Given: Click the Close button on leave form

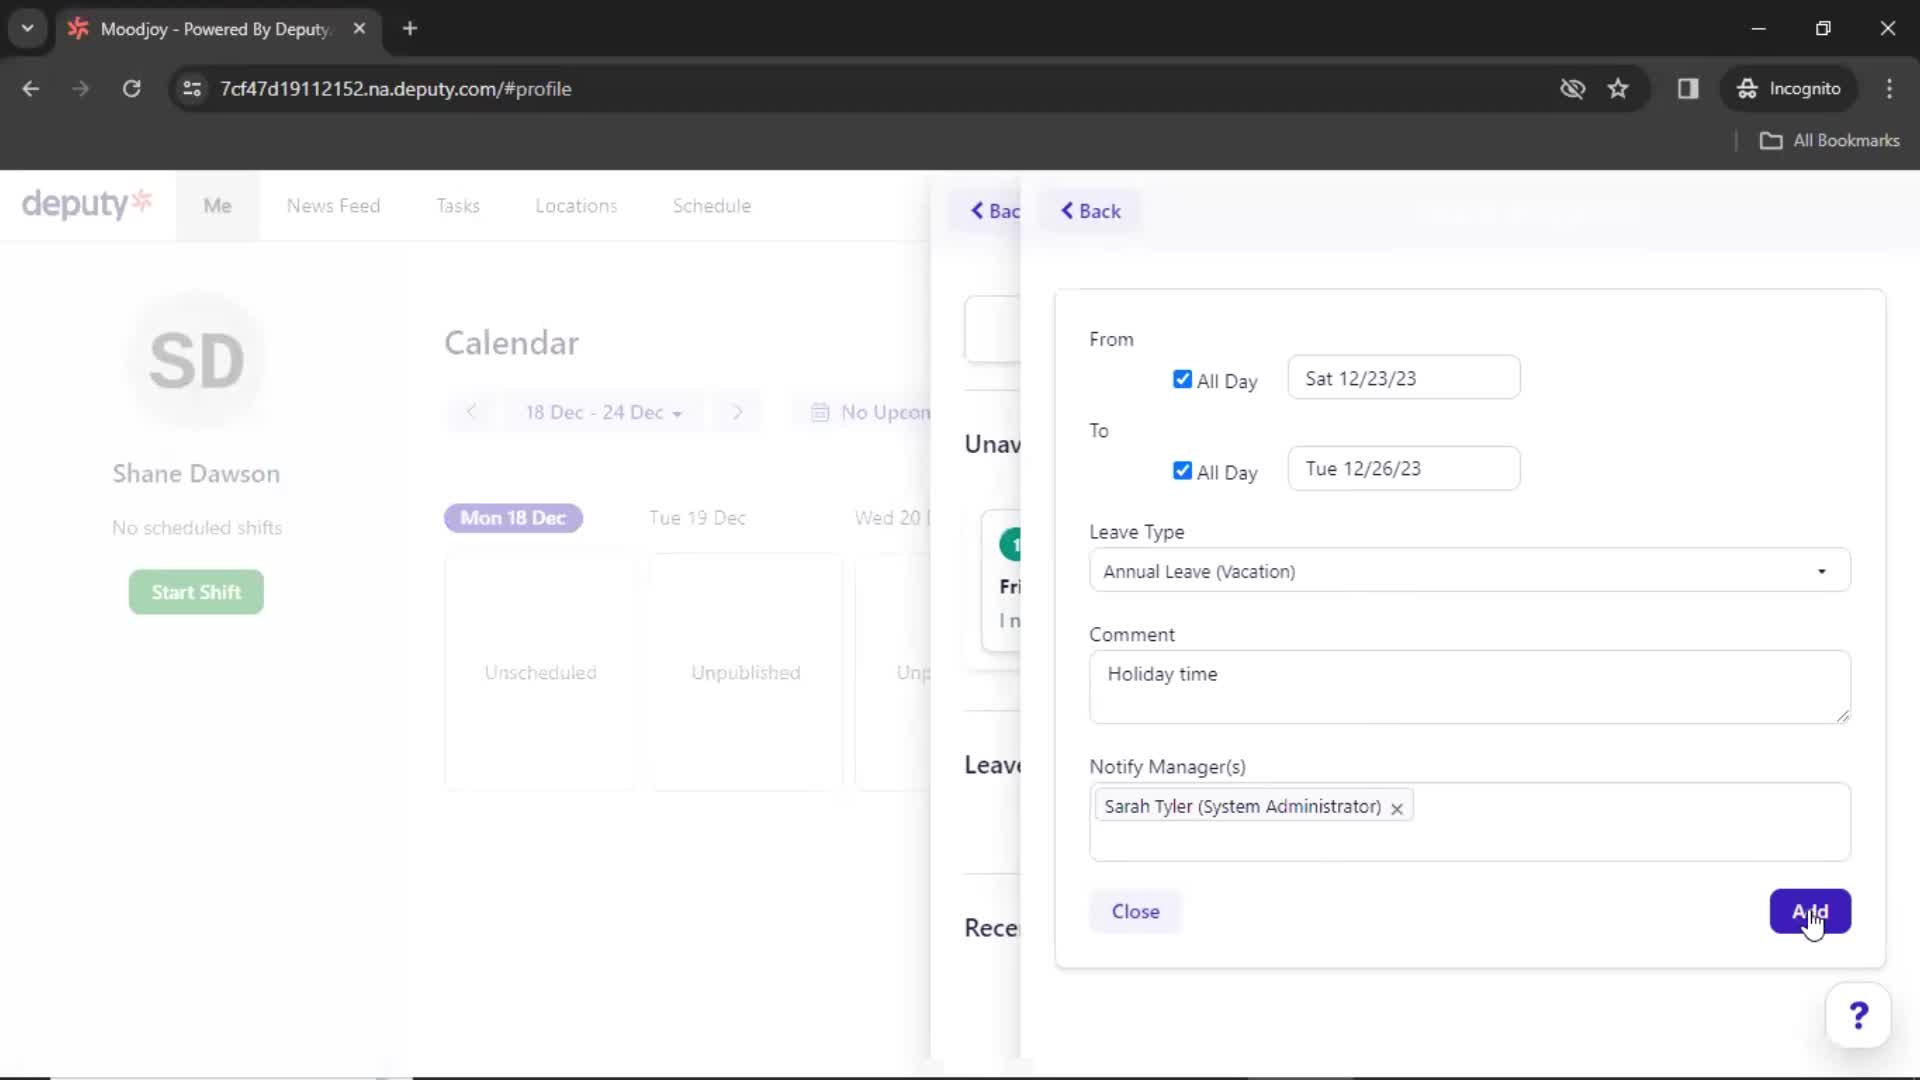Looking at the screenshot, I should (x=1135, y=911).
